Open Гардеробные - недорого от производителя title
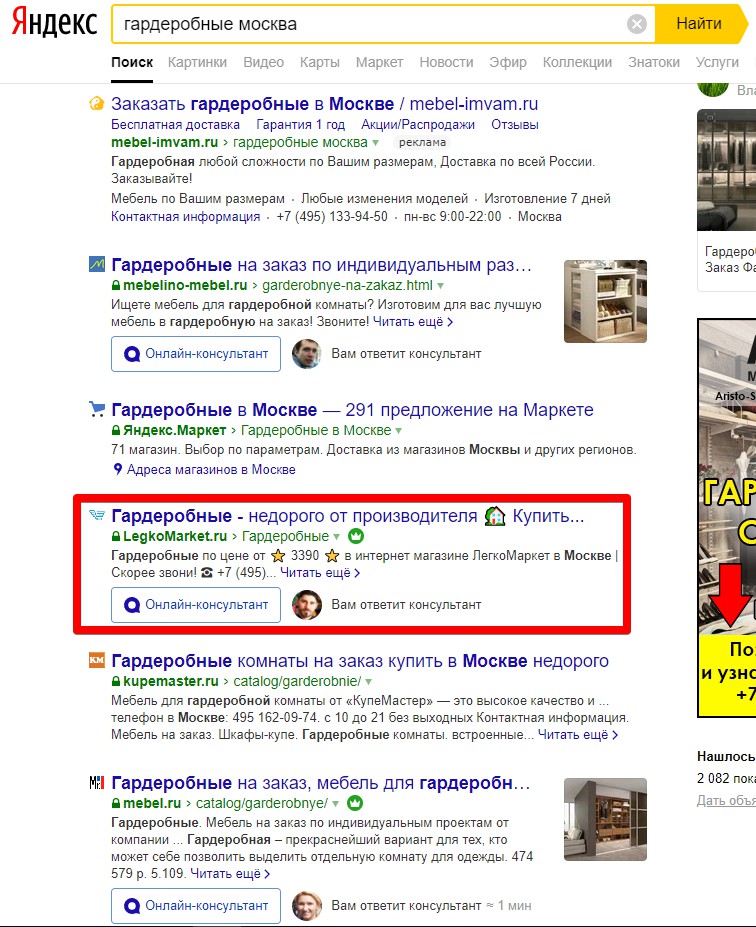Viewport: 756px width, 927px height. pos(348,516)
